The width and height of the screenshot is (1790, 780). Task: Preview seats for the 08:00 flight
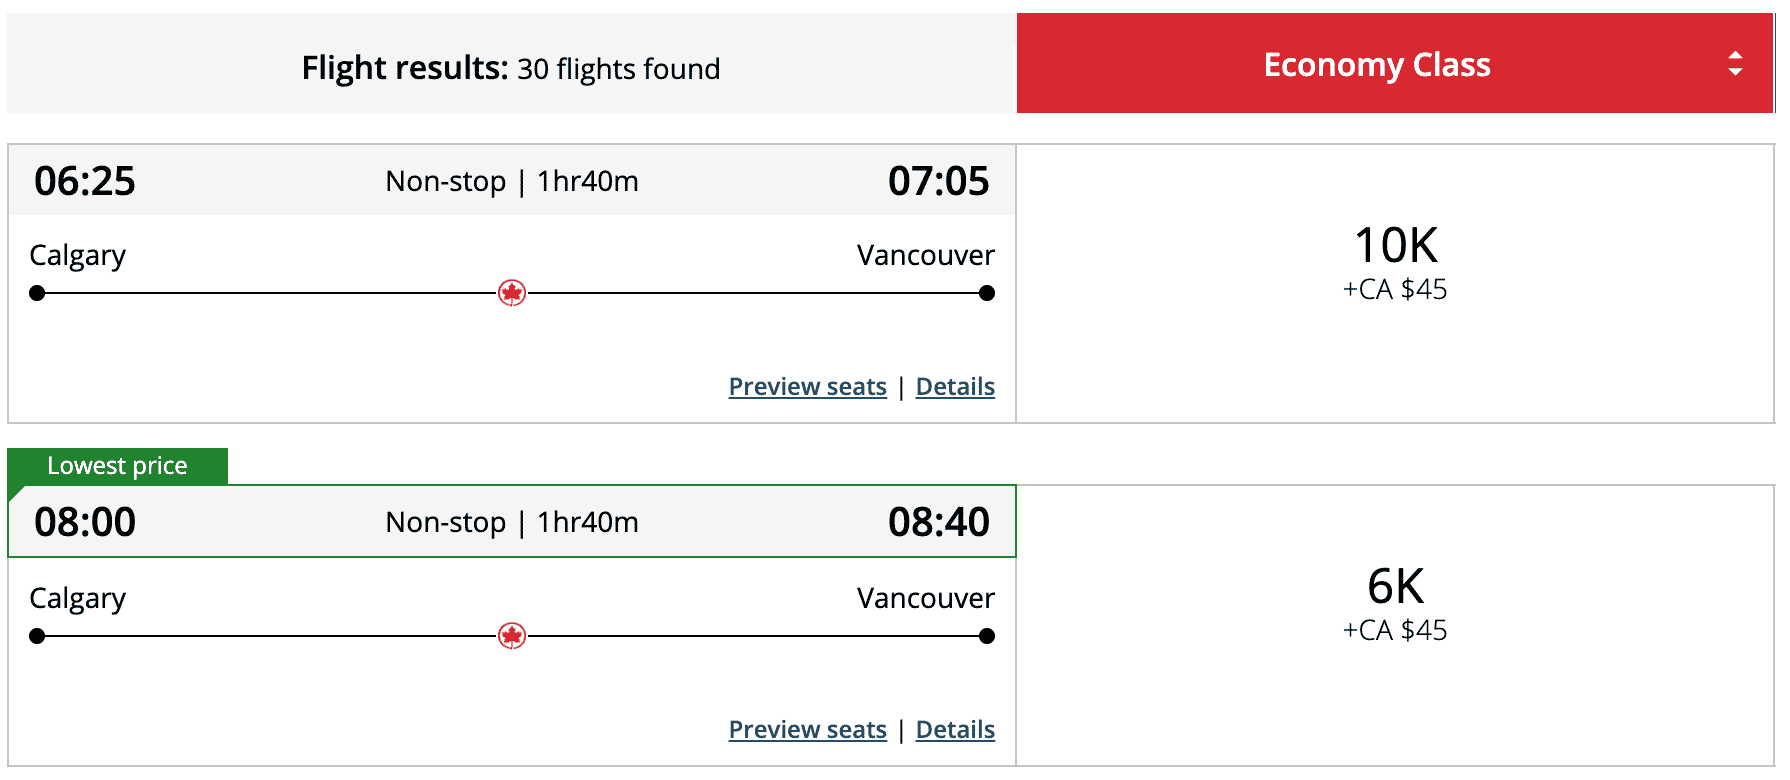(x=807, y=730)
